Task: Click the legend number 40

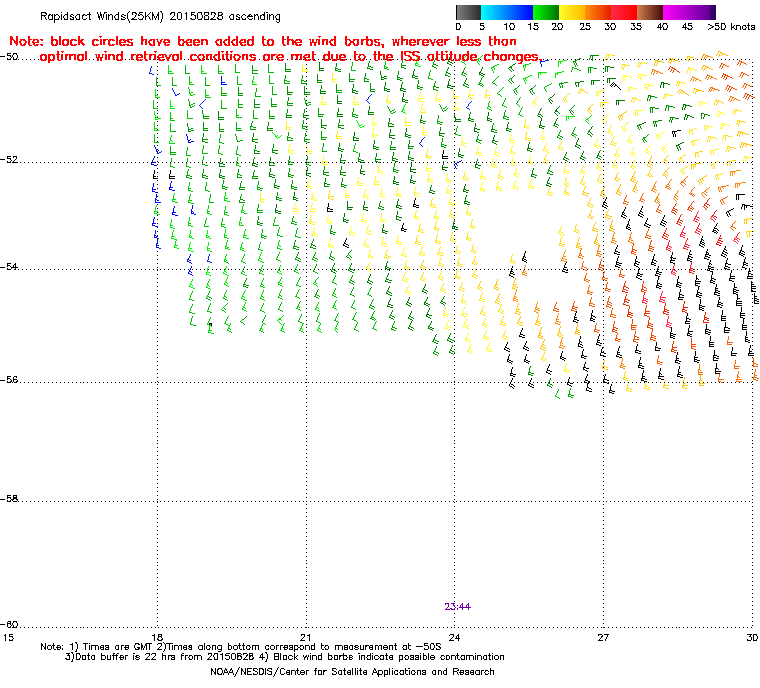Action: coord(663,27)
